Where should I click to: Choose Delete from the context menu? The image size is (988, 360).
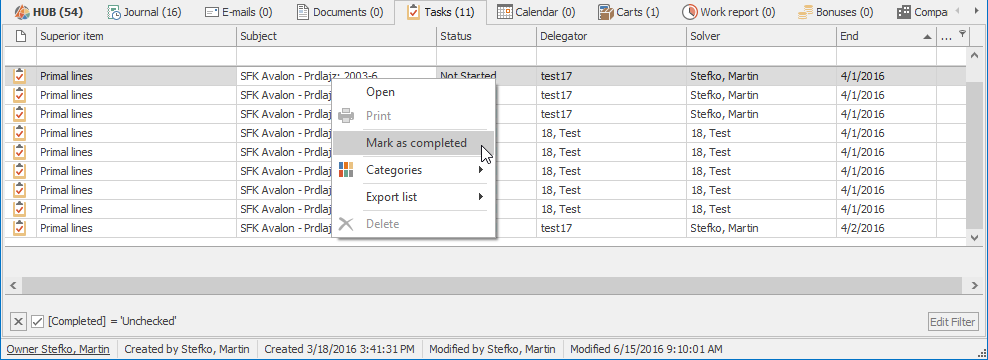pos(413,224)
